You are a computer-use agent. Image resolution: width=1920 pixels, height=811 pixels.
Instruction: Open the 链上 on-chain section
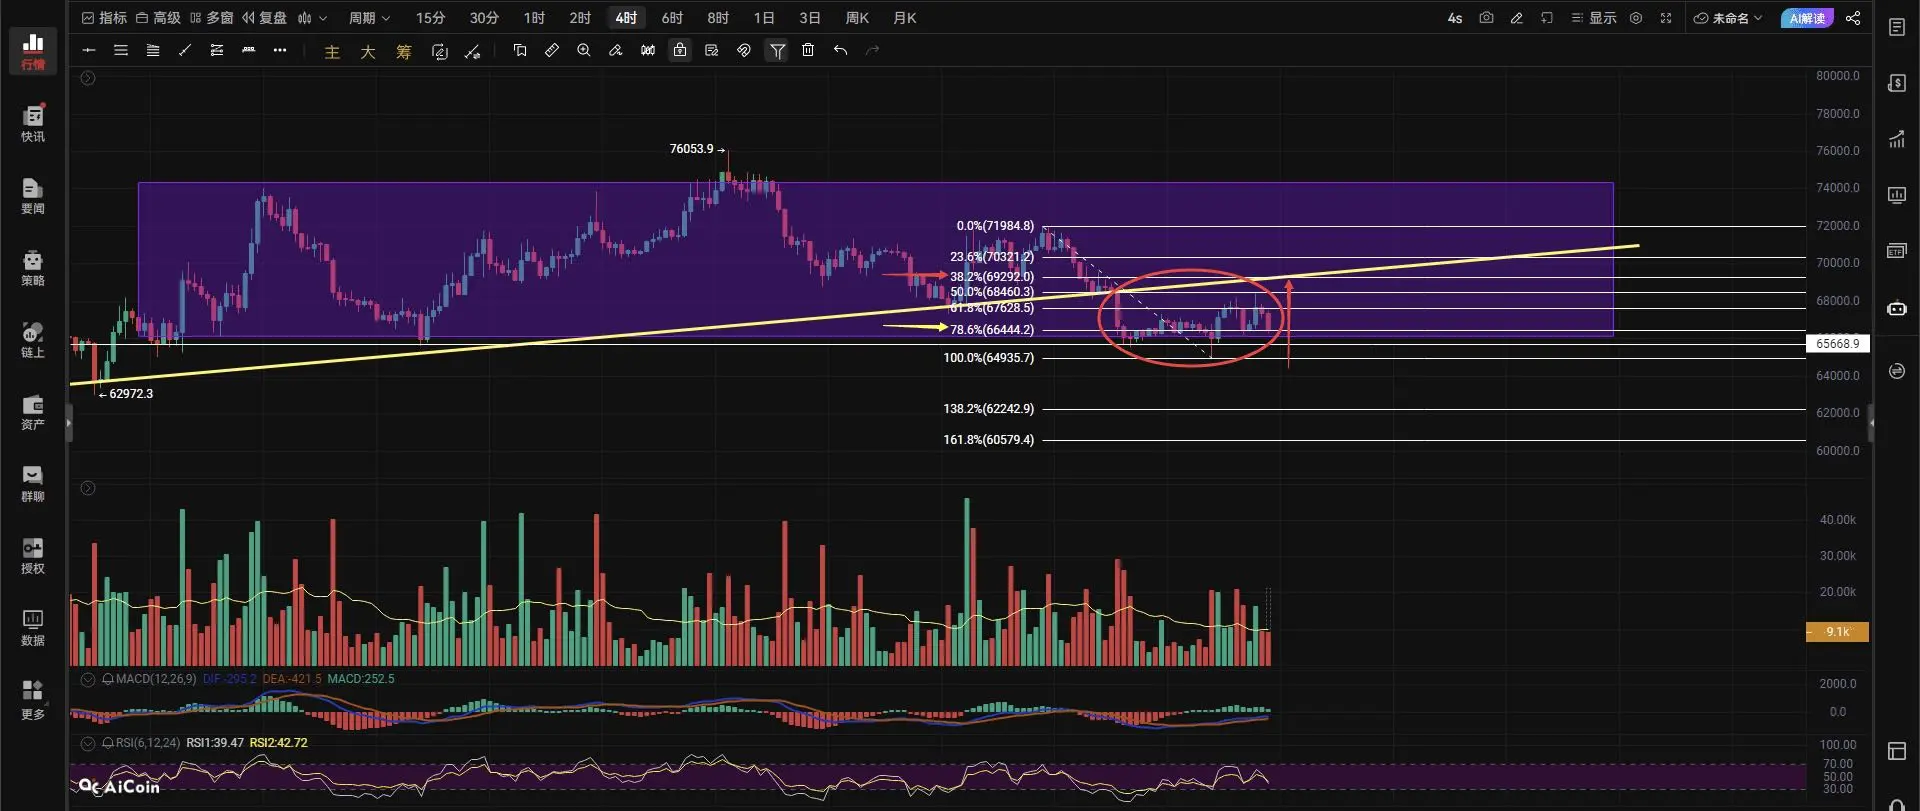pos(33,339)
